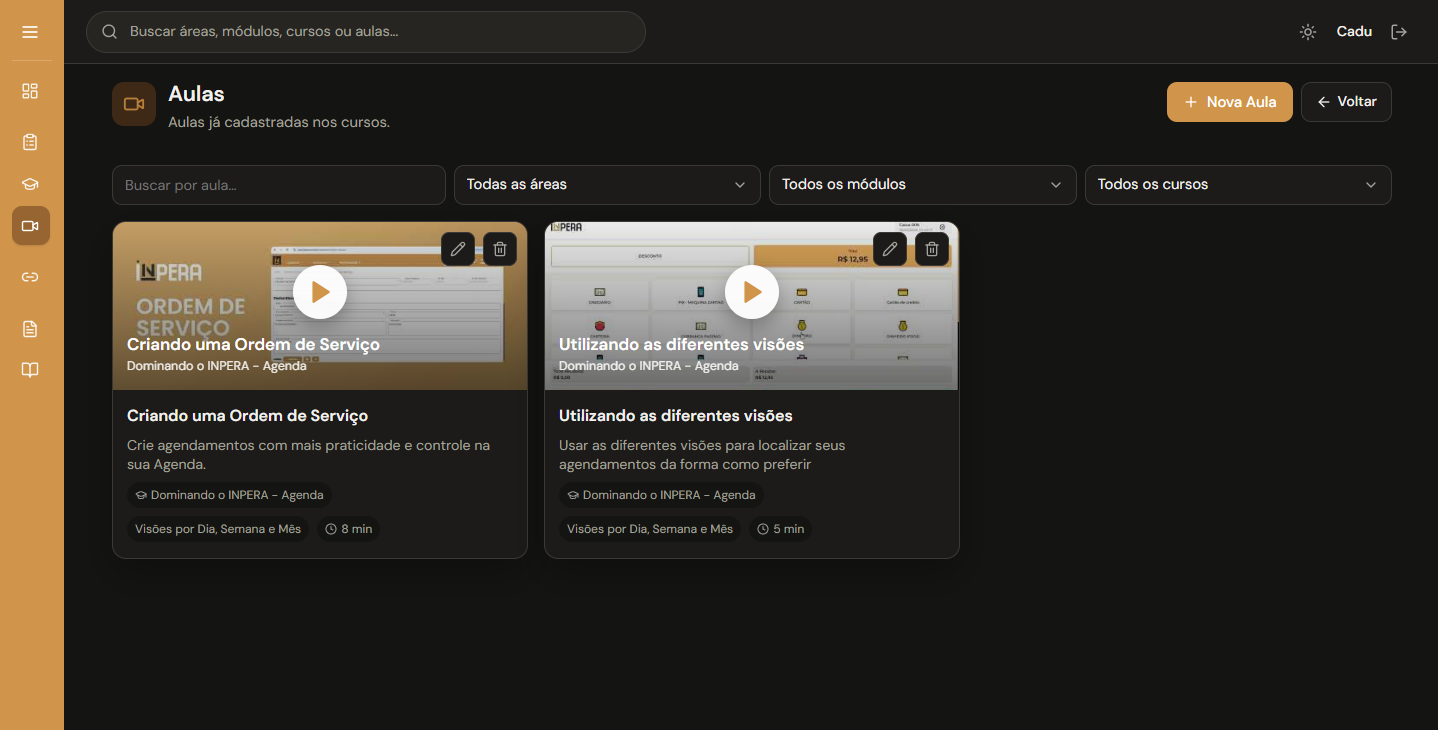The width and height of the screenshot is (1438, 730).
Task: Open the dashboard grid icon in the sidebar
Action: [x=30, y=91]
